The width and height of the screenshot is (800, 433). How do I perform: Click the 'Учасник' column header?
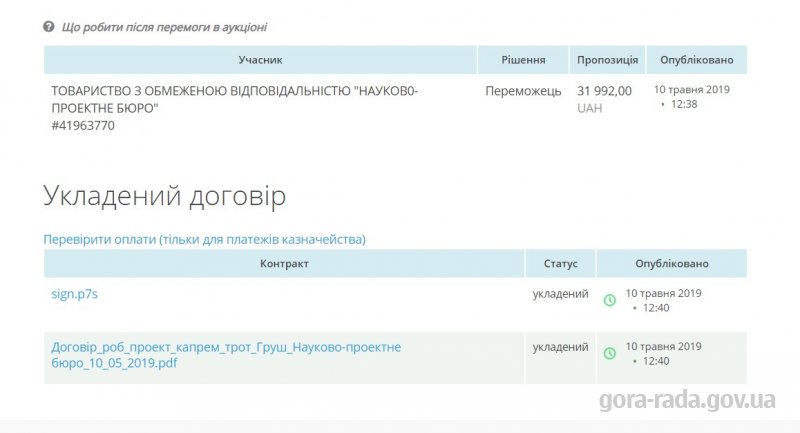click(260, 60)
